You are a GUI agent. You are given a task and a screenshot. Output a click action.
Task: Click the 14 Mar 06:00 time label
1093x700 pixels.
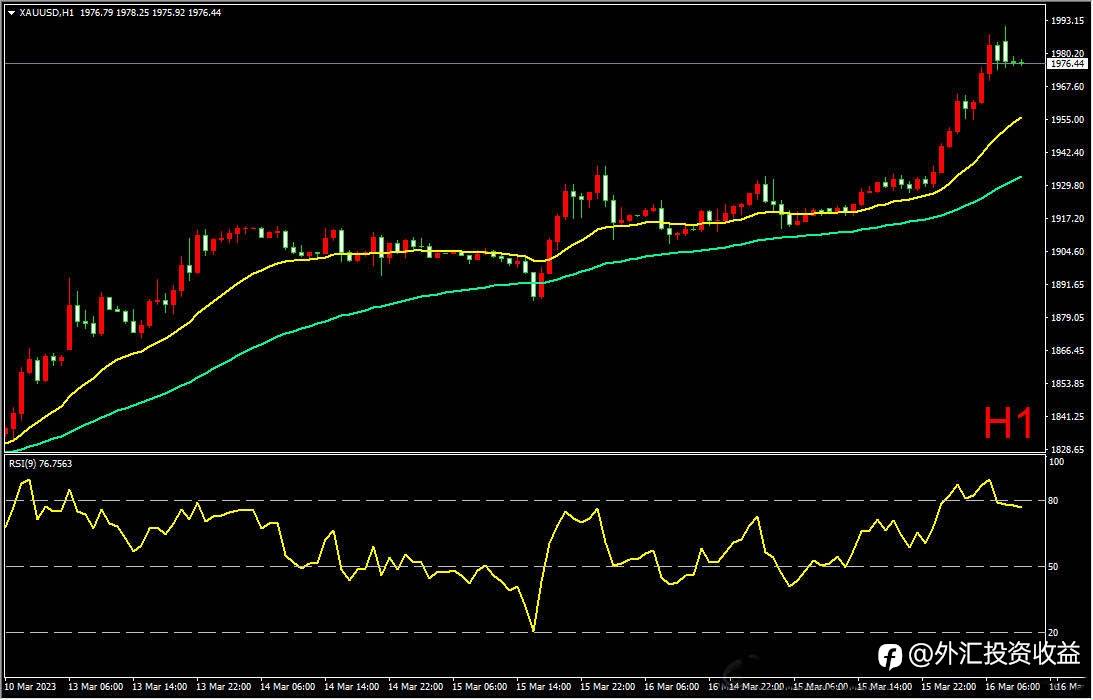pyautogui.click(x=290, y=686)
